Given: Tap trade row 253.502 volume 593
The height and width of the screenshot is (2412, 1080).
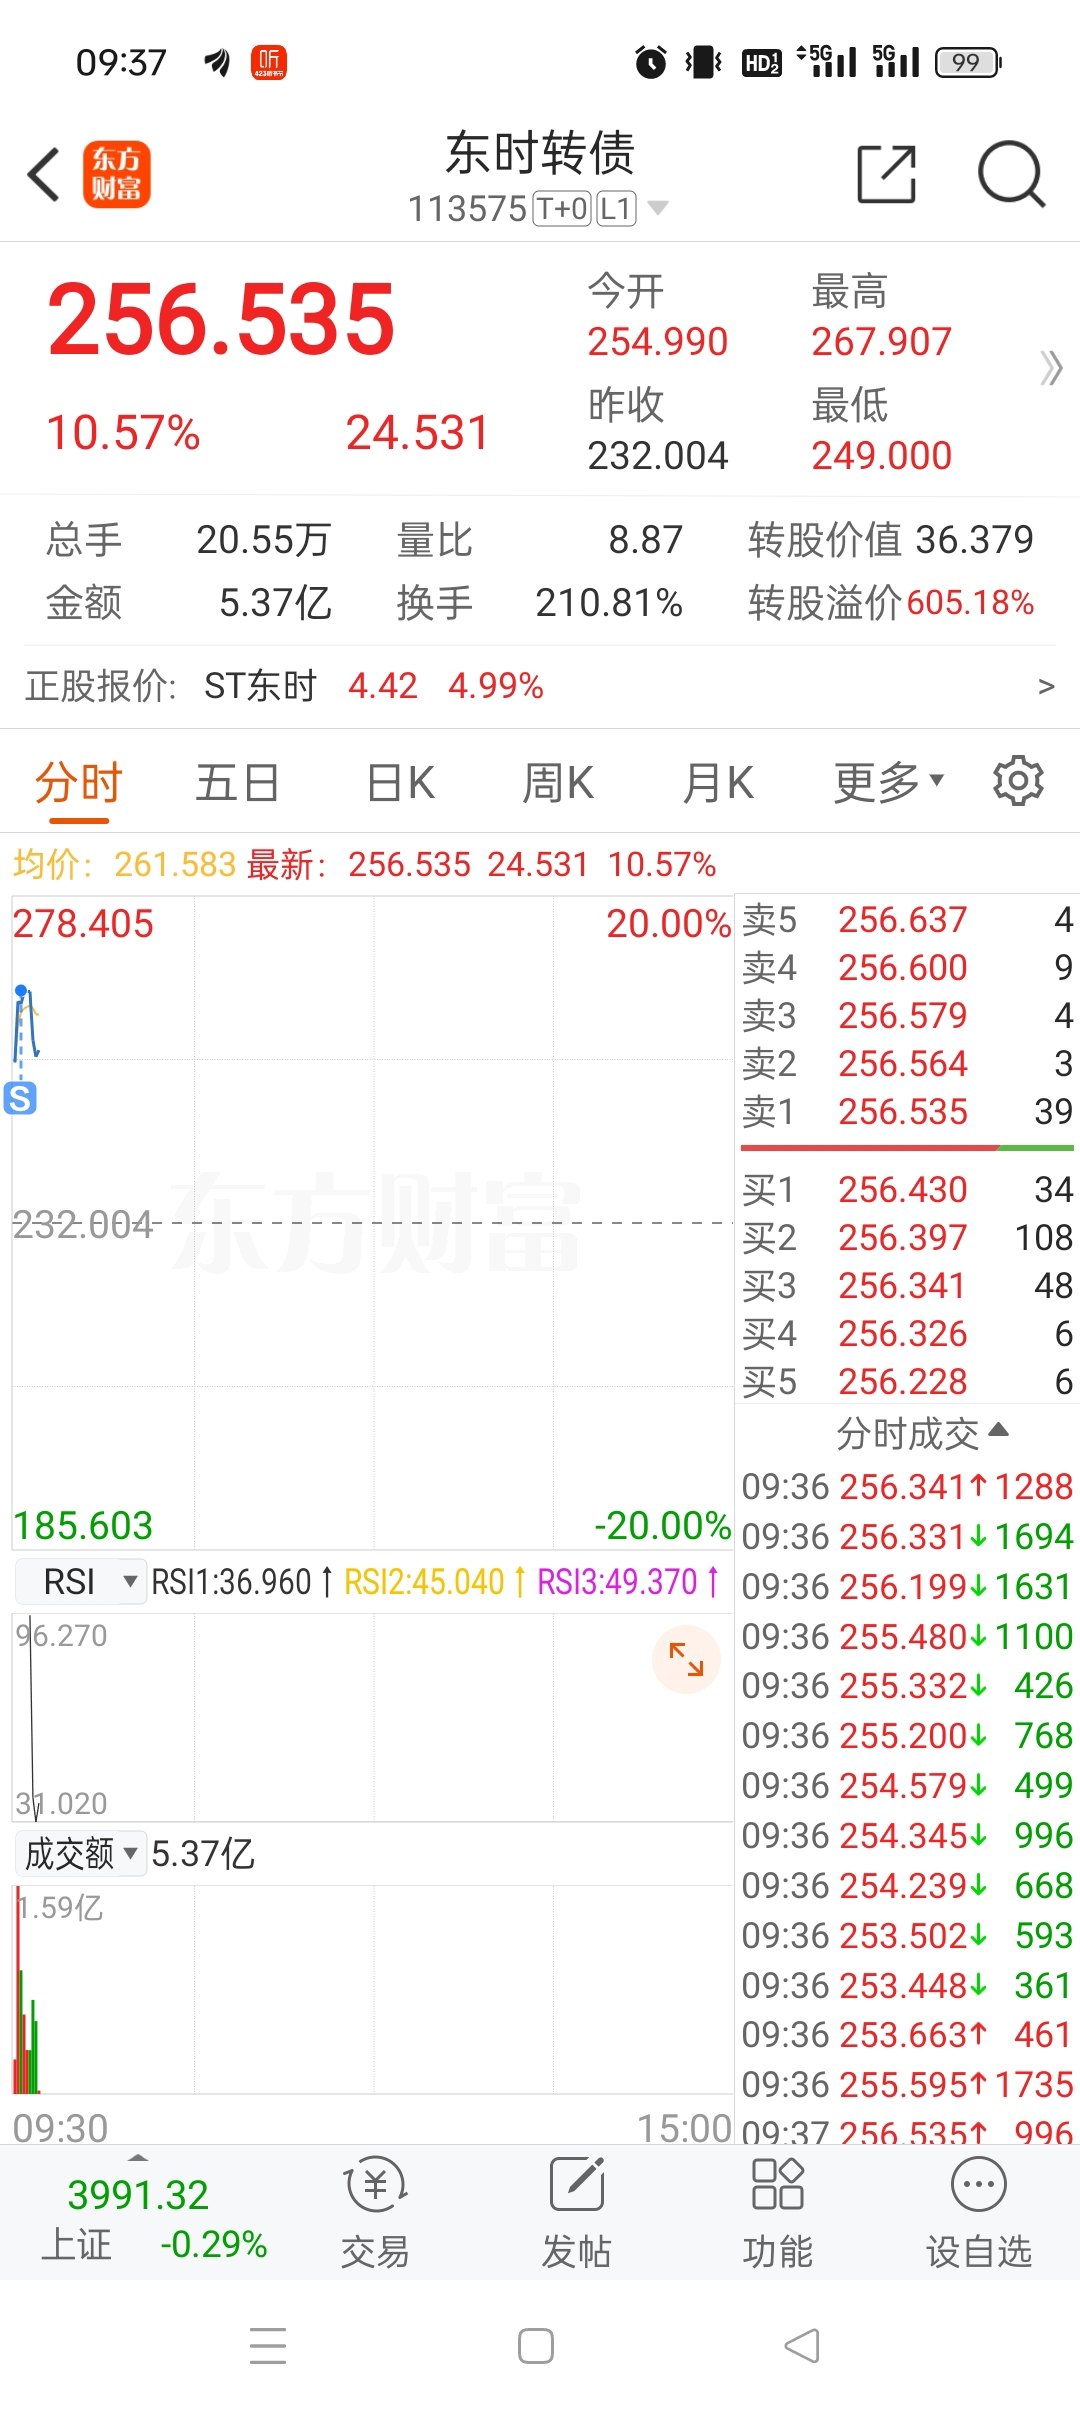Looking at the screenshot, I should 907,1936.
